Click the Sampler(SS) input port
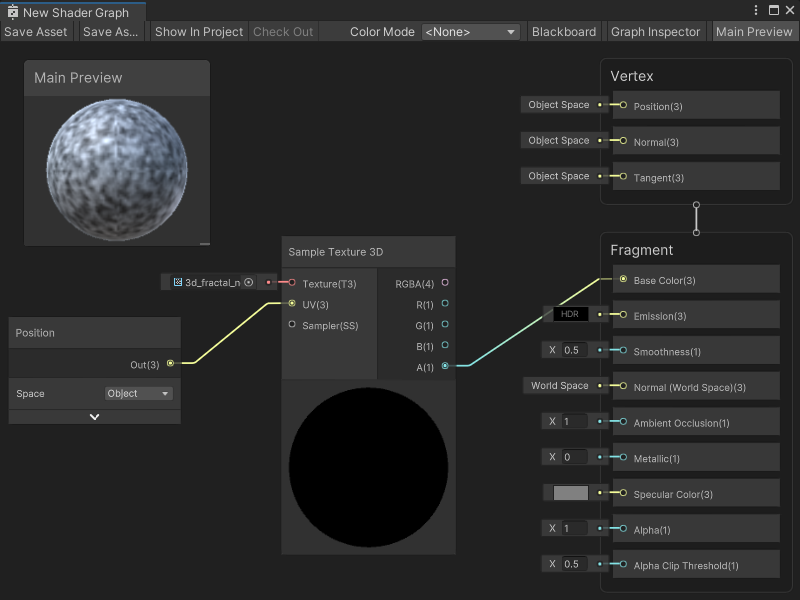 coord(292,323)
